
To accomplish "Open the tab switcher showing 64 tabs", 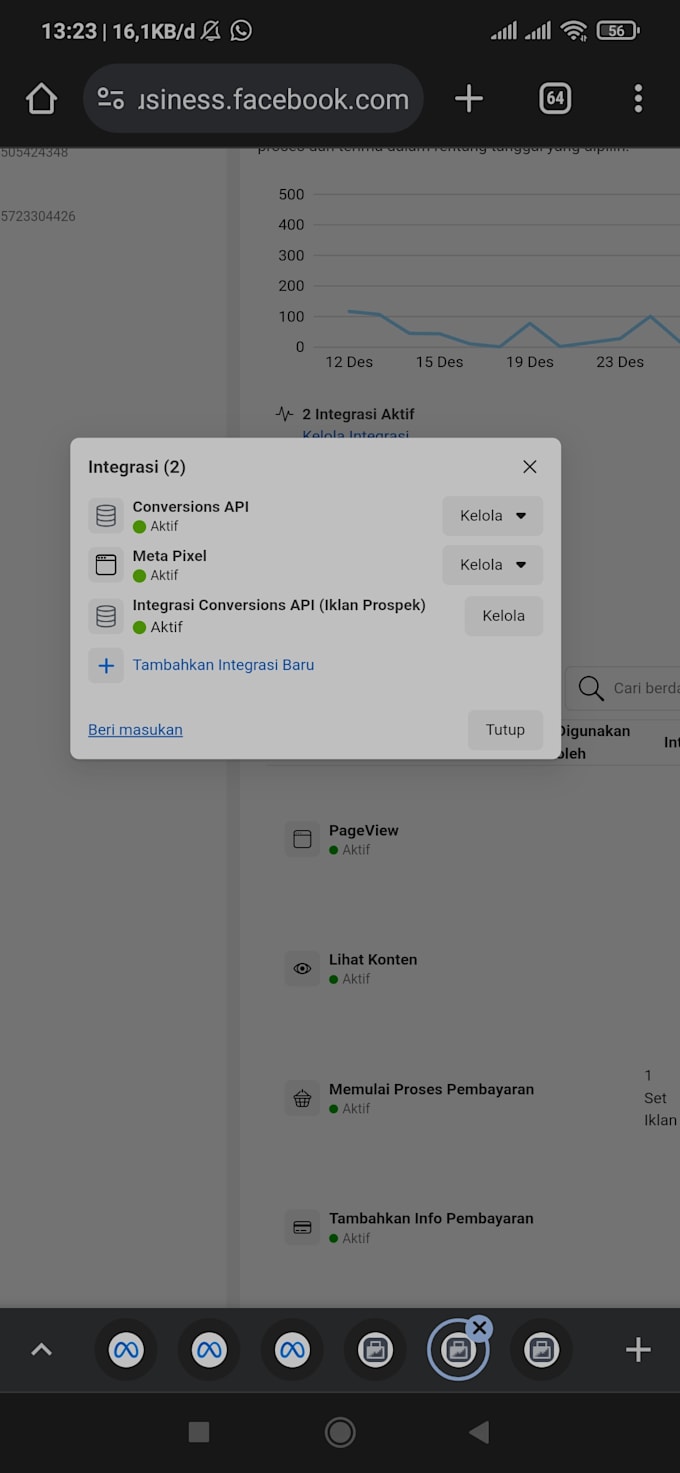I will click(x=555, y=97).
